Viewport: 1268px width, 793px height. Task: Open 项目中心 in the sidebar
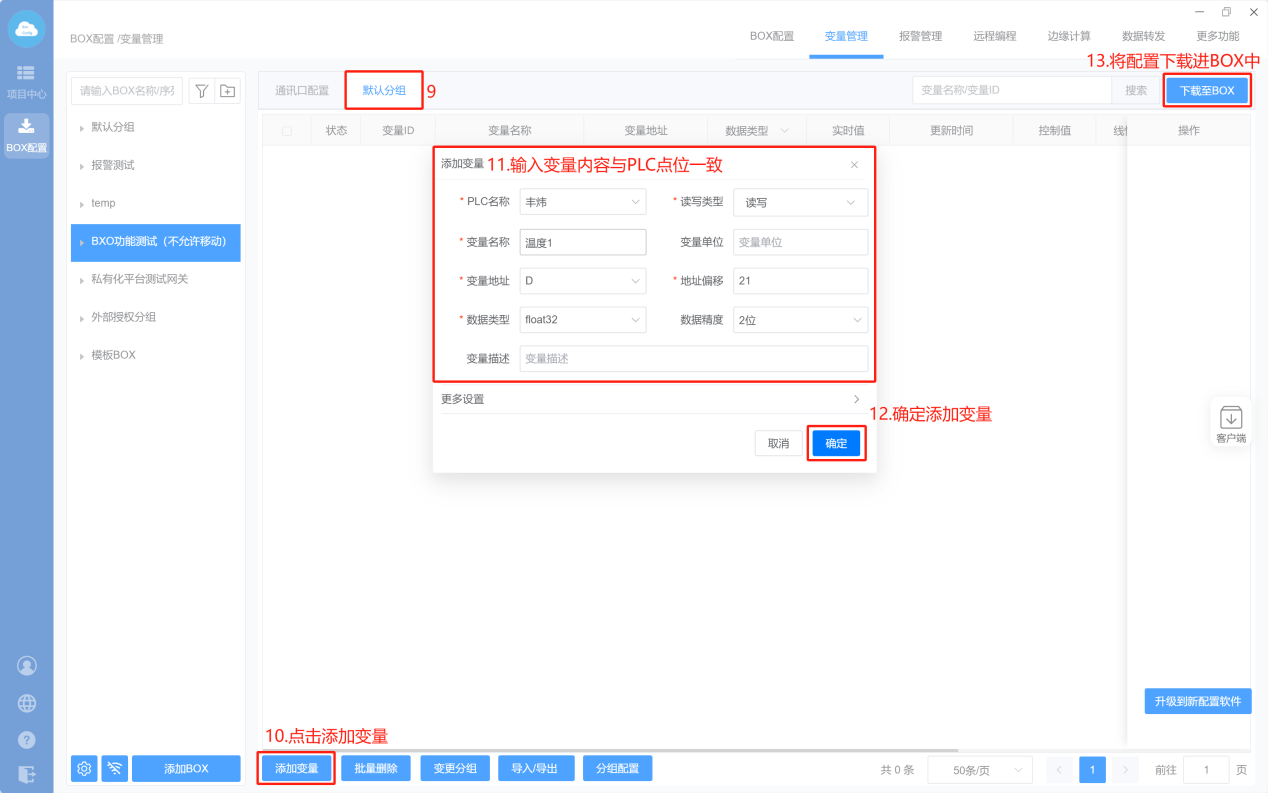(x=26, y=82)
